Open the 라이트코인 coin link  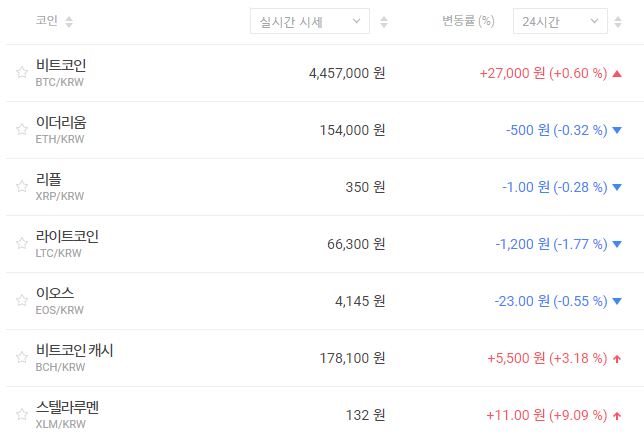pyautogui.click(x=67, y=236)
